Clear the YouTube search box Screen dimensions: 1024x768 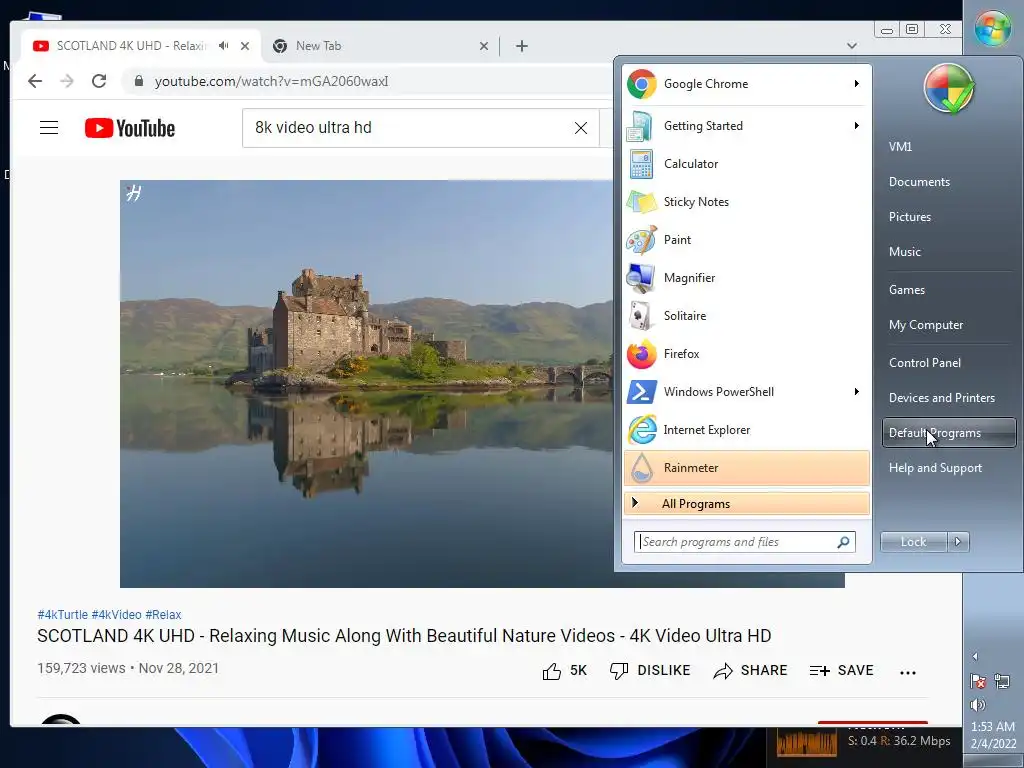click(x=581, y=128)
